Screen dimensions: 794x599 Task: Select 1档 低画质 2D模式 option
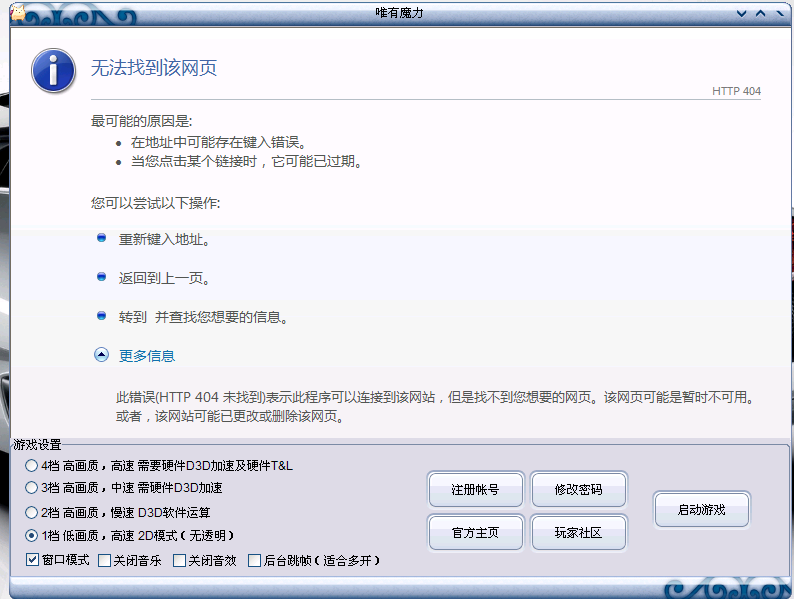(x=33, y=535)
